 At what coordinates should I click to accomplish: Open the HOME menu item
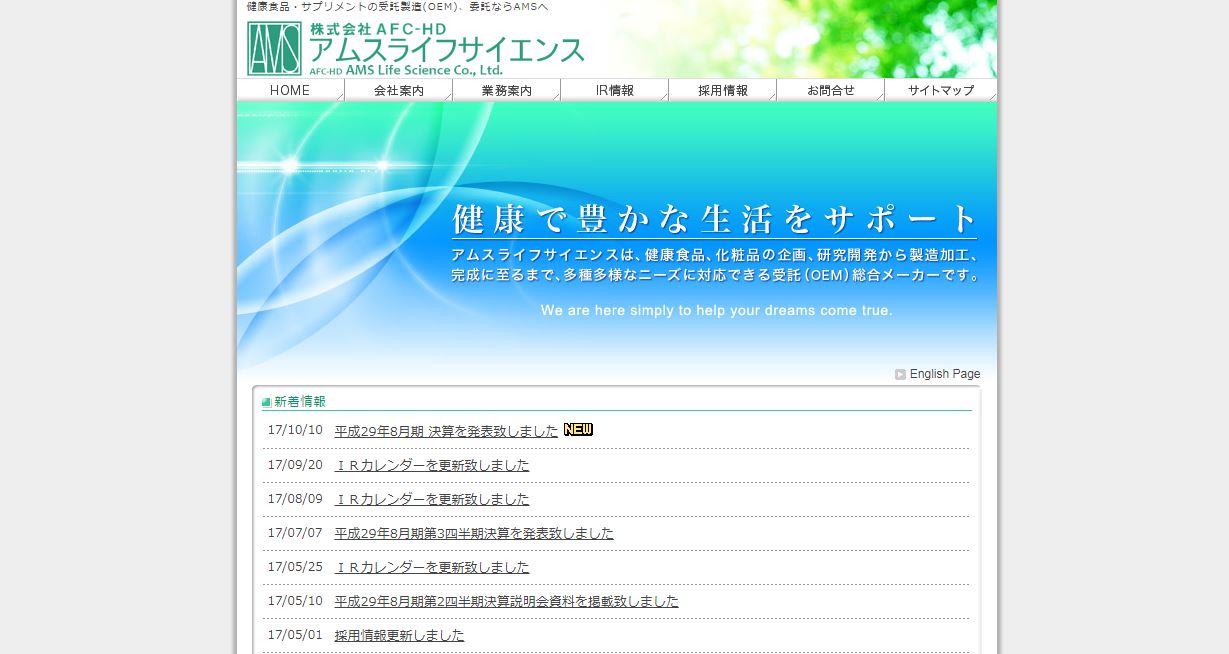point(289,90)
